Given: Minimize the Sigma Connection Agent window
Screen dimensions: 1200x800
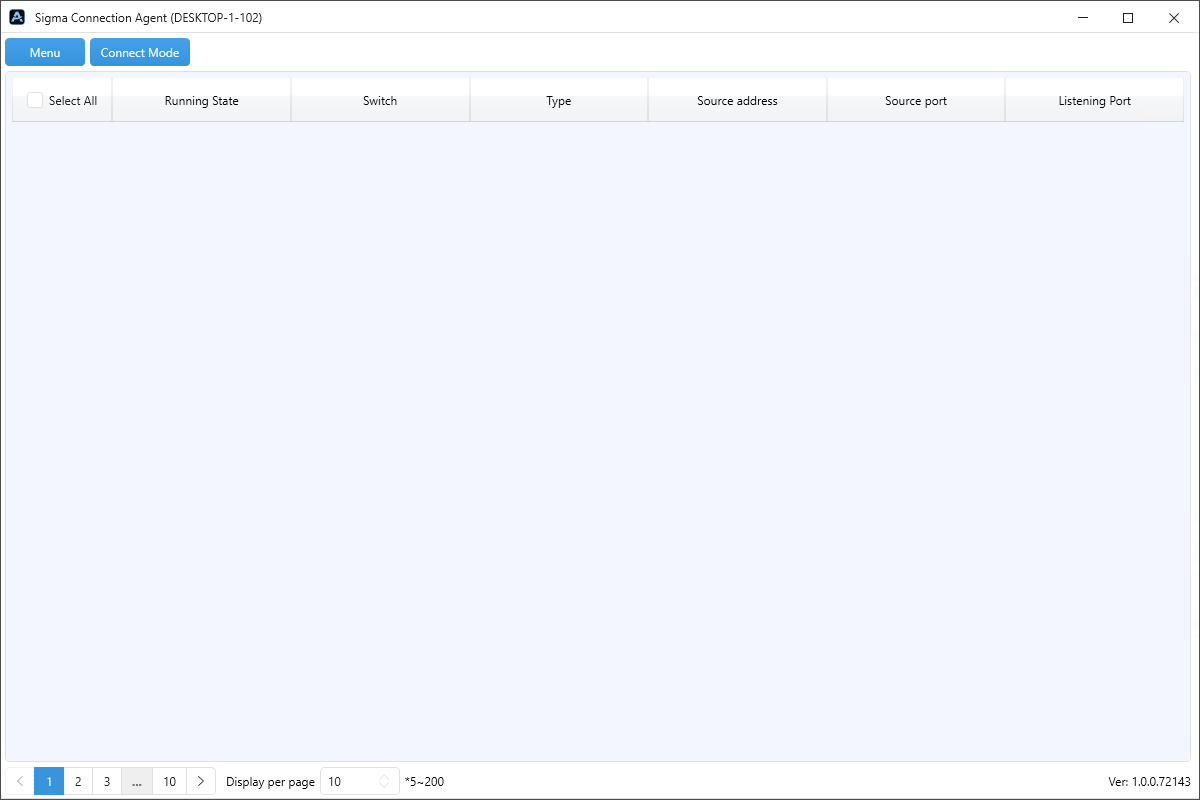Looking at the screenshot, I should [1083, 18].
